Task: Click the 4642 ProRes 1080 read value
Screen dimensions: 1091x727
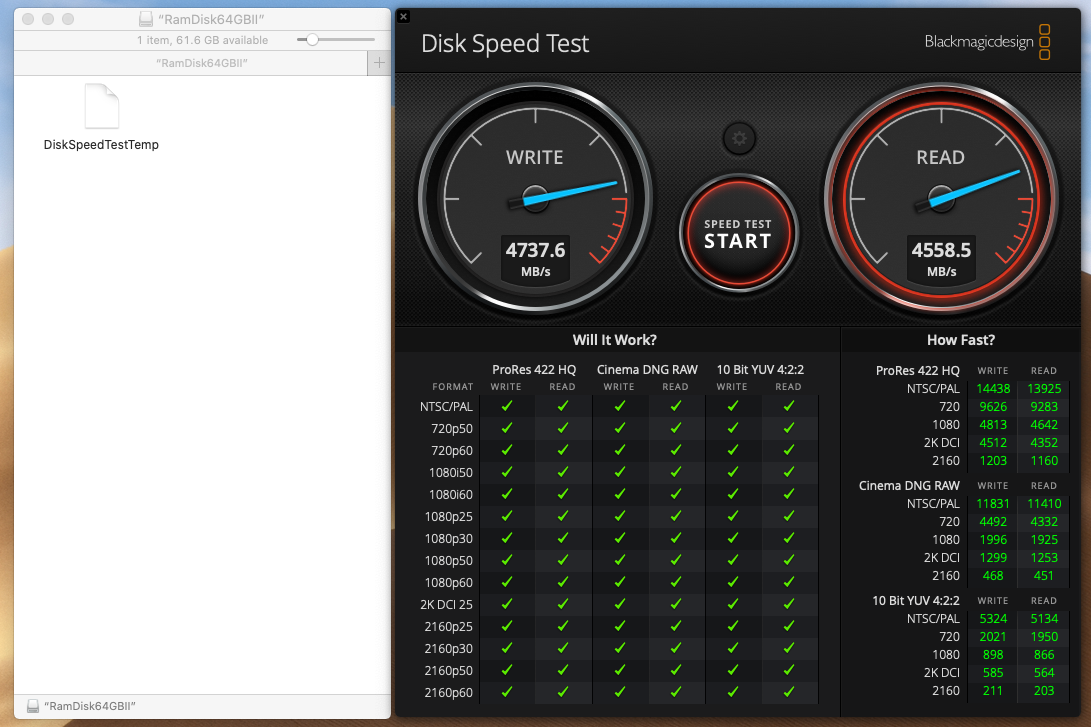Action: pyautogui.click(x=1044, y=425)
